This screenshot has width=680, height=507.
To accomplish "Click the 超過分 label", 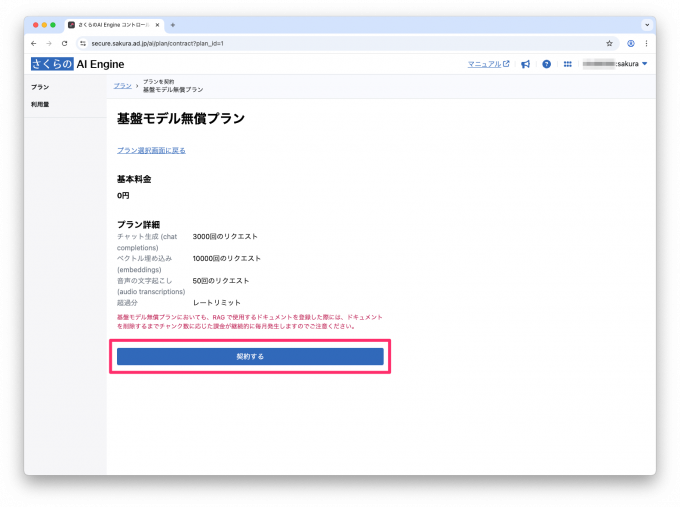I will (127, 303).
